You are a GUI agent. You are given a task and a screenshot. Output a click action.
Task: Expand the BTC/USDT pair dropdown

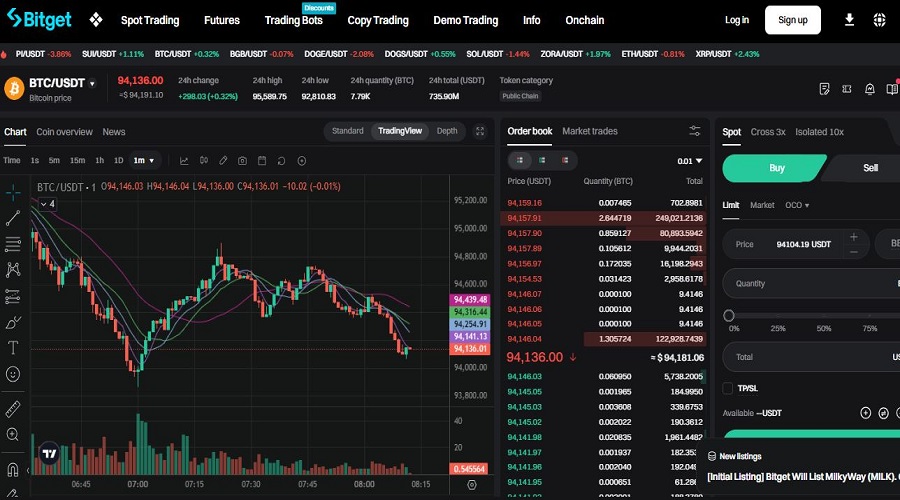92,84
